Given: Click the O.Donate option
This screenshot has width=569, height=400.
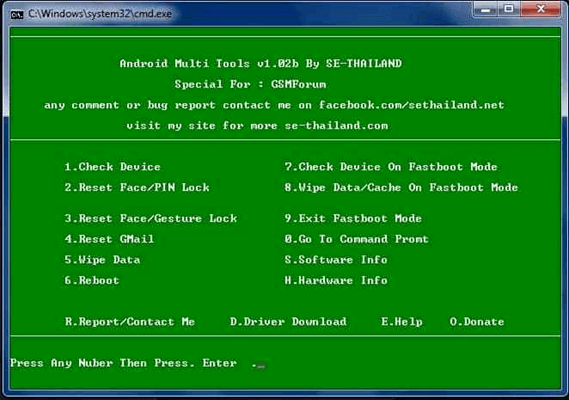Looking at the screenshot, I should pyautogui.click(x=477, y=322).
